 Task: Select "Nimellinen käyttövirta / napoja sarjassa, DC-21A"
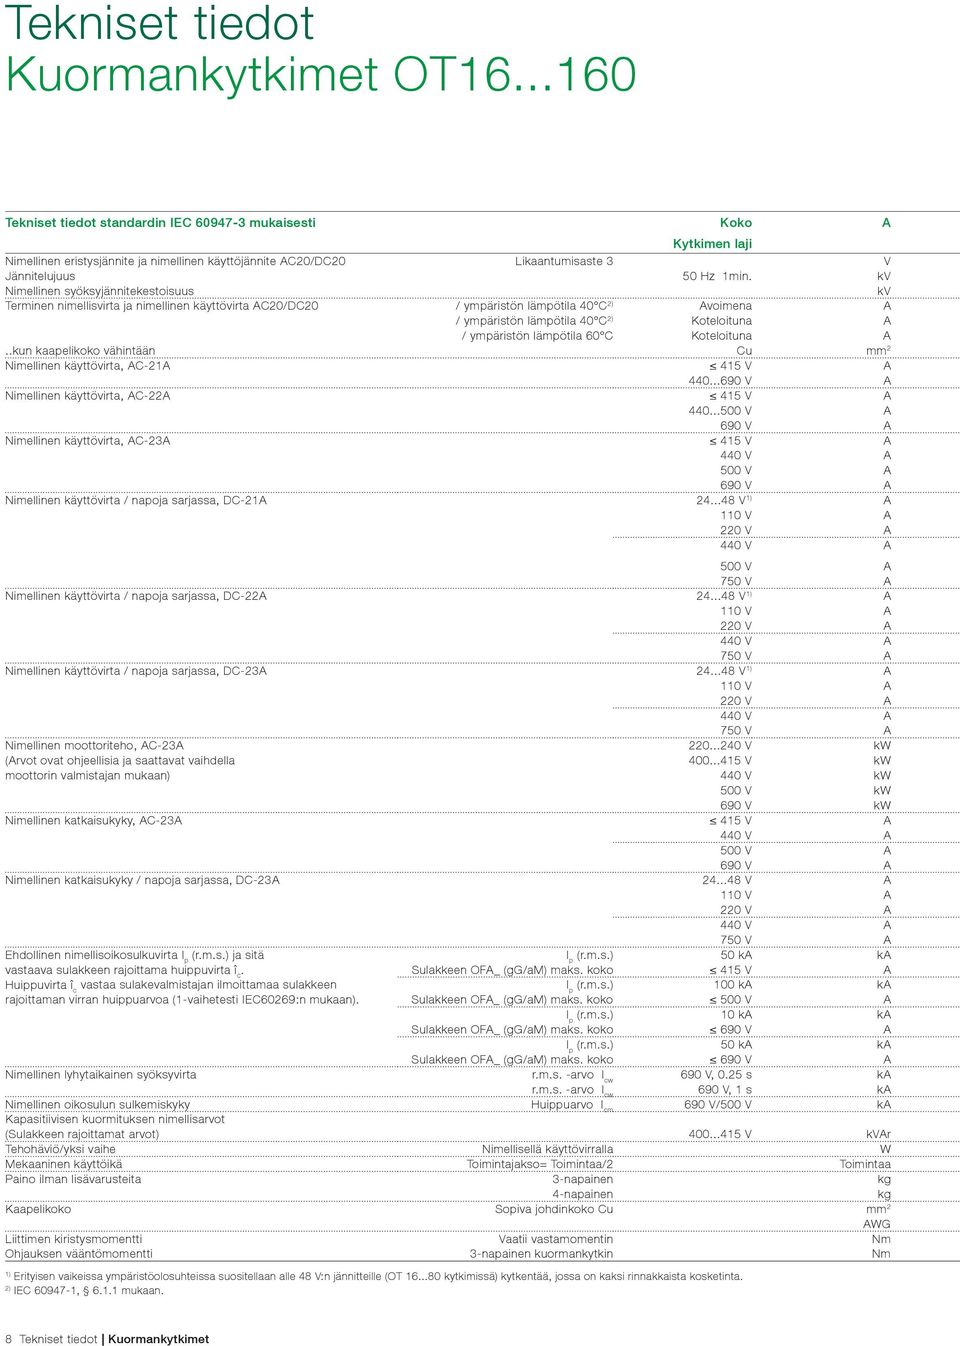coord(136,501)
